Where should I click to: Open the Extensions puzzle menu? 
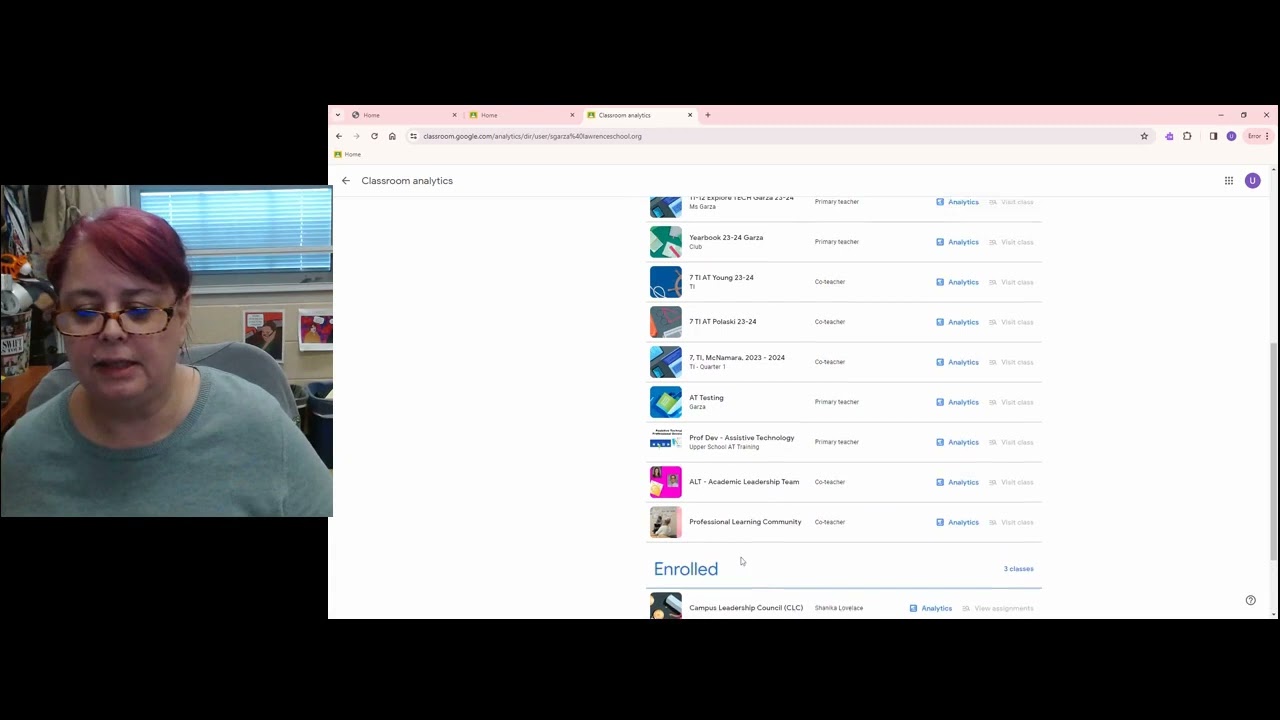(x=1187, y=136)
